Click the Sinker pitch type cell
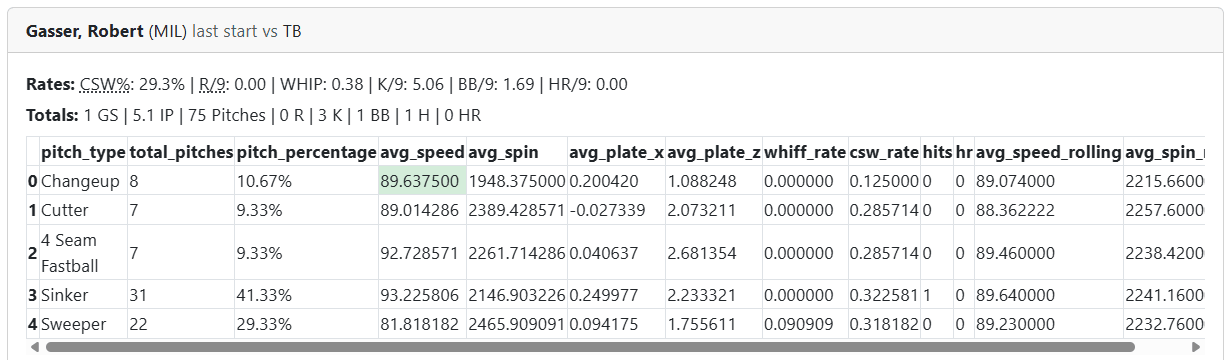1232x360 pixels. 83,295
